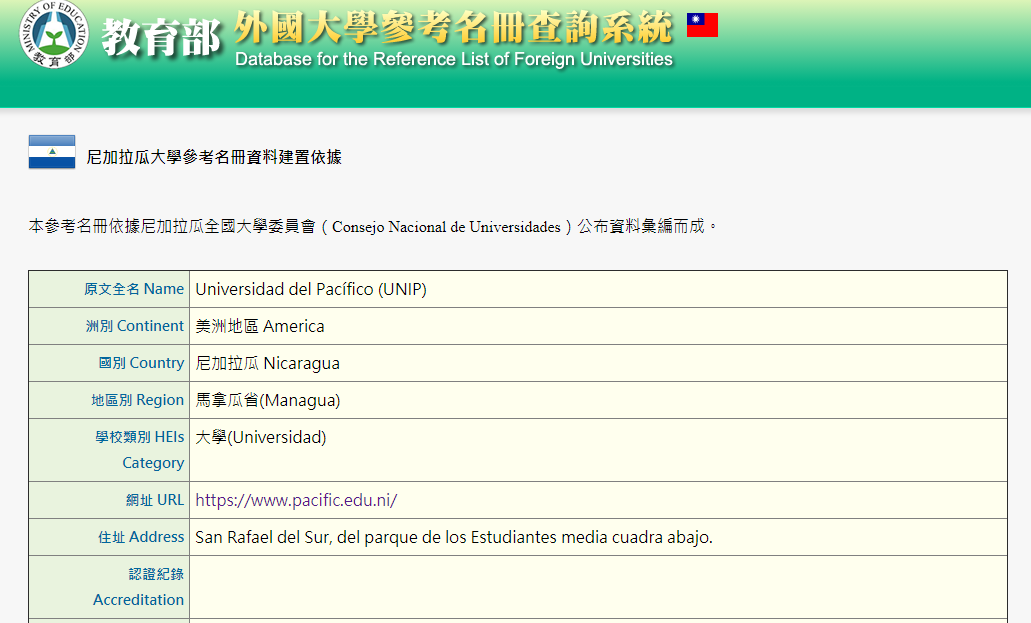Click the 美洲地區 America value
1031x623 pixels.
point(260,326)
